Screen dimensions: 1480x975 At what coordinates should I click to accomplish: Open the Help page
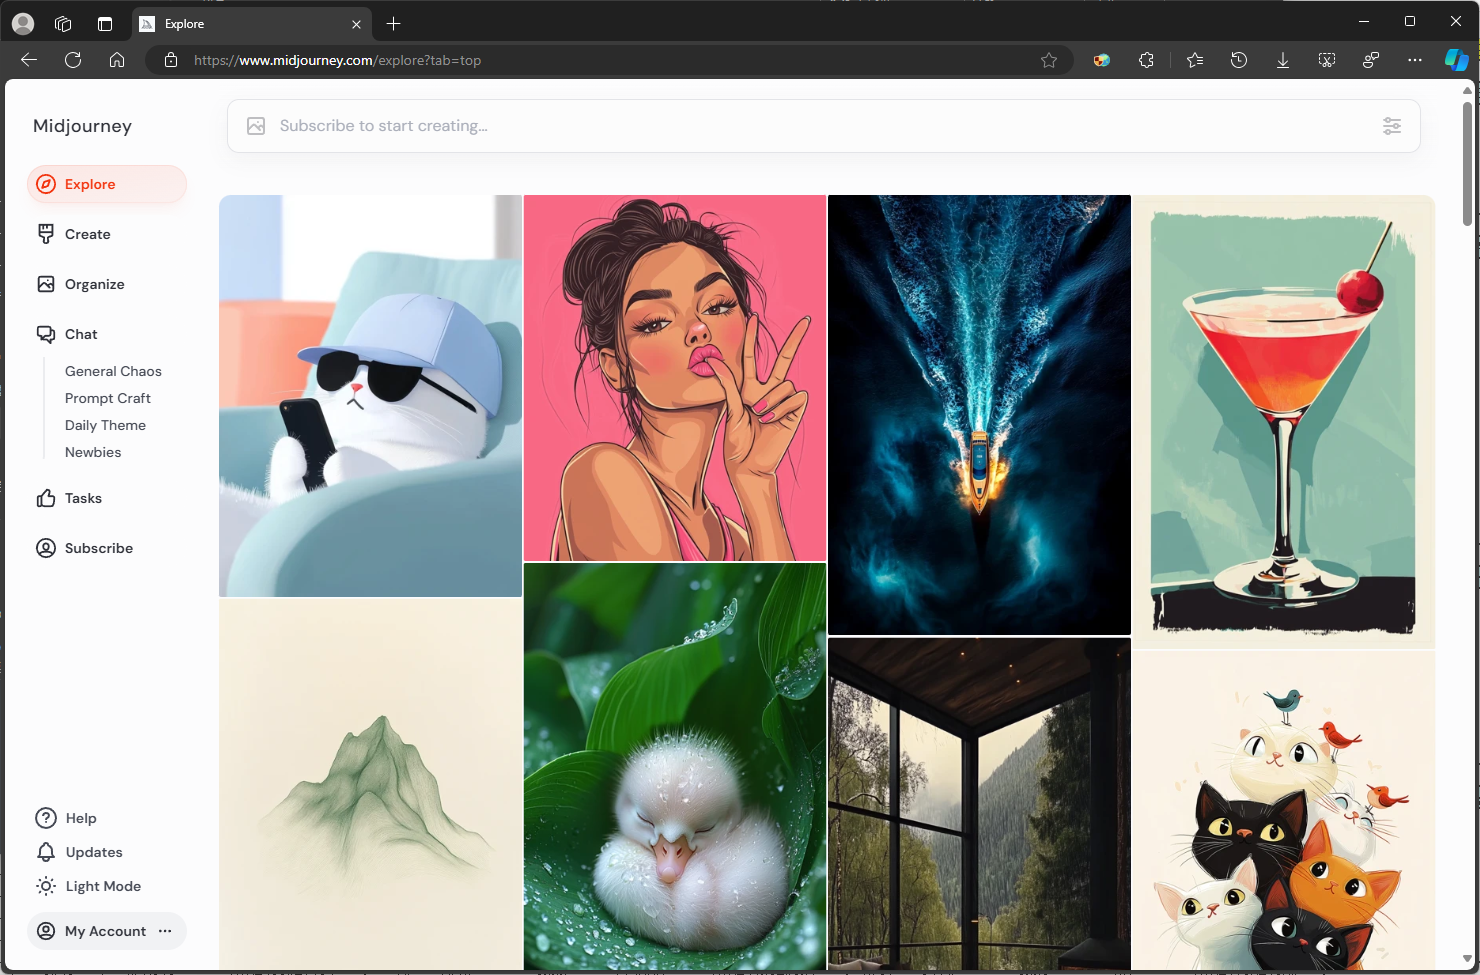(x=80, y=818)
